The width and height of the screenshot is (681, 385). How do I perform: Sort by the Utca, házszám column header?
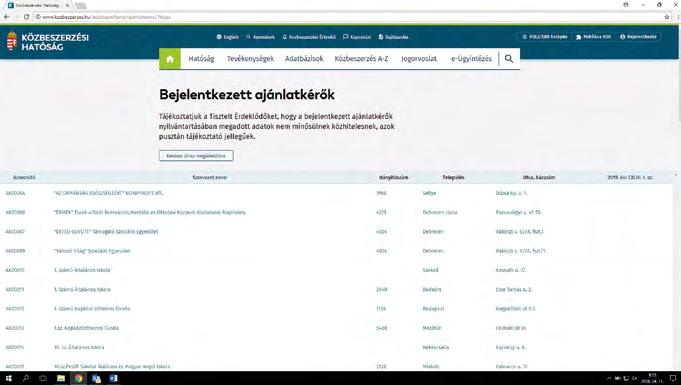(539, 177)
